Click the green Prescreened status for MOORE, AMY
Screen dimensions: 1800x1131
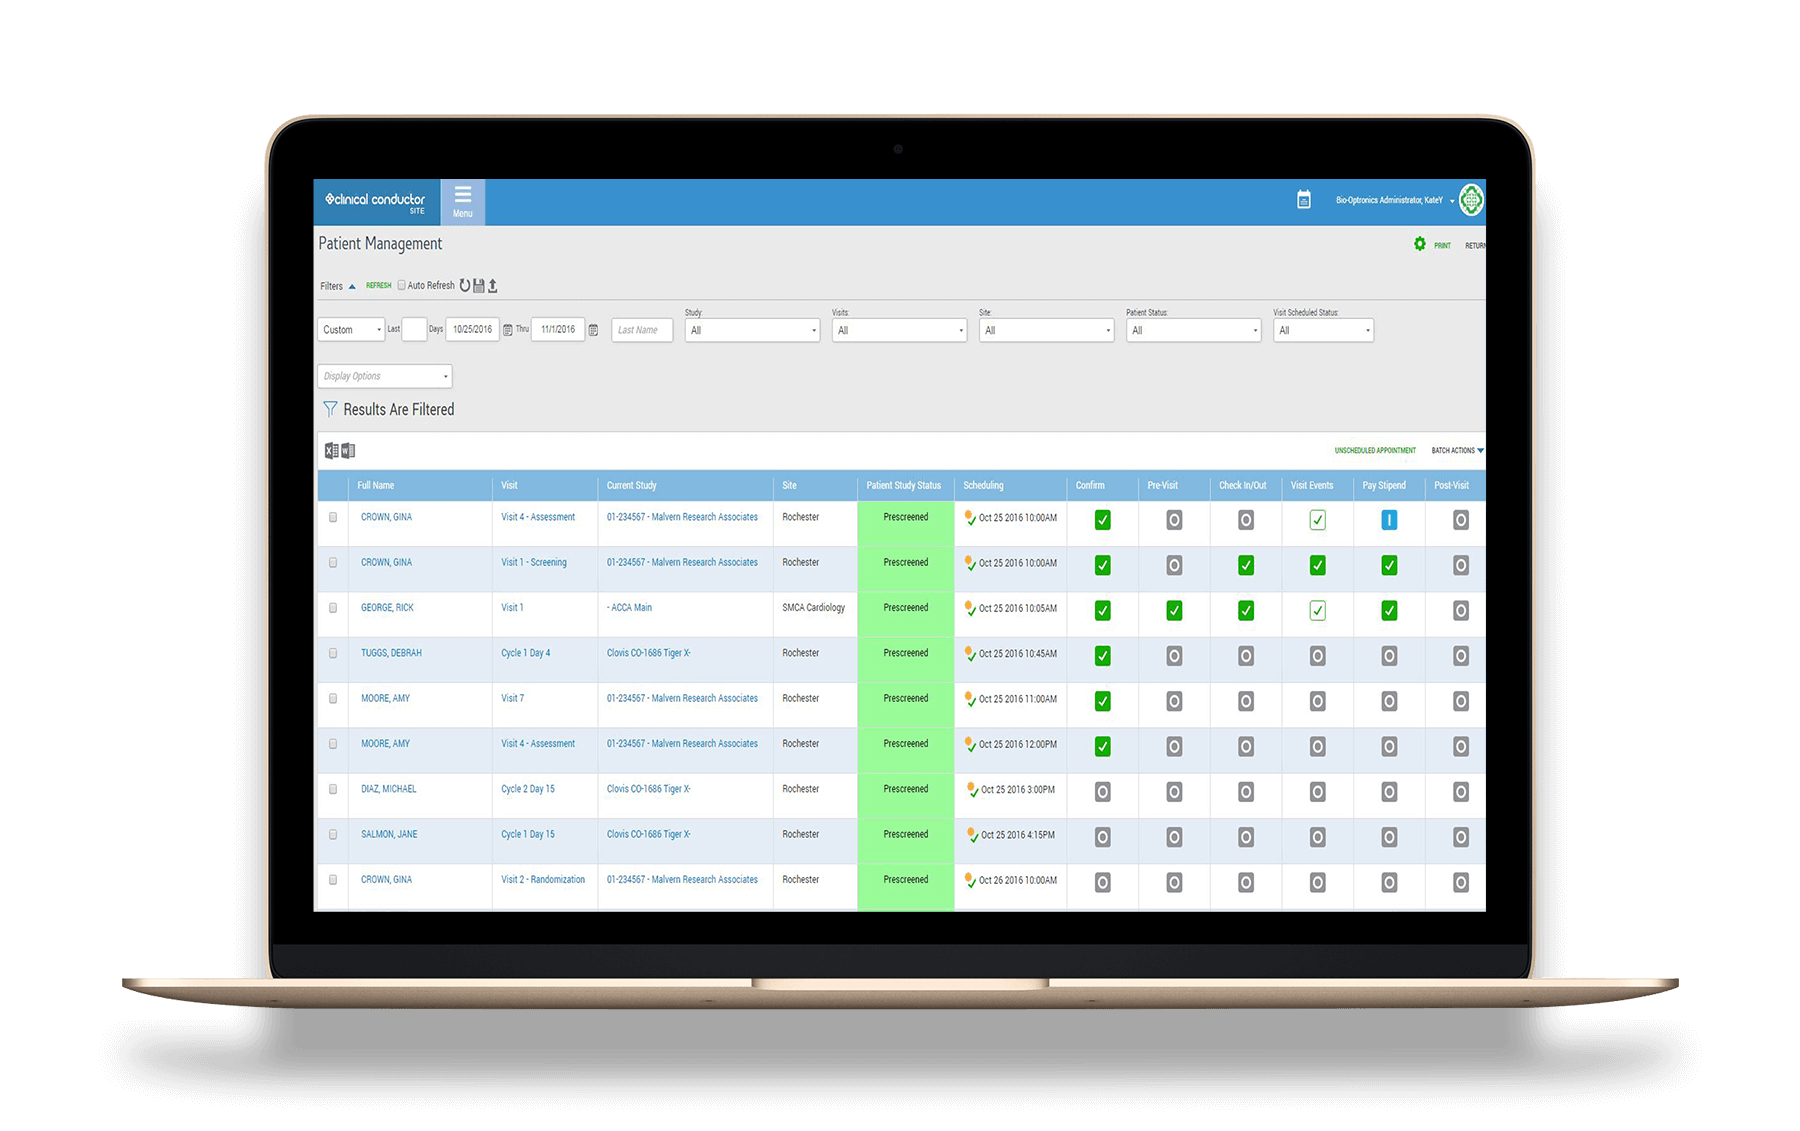tap(904, 698)
